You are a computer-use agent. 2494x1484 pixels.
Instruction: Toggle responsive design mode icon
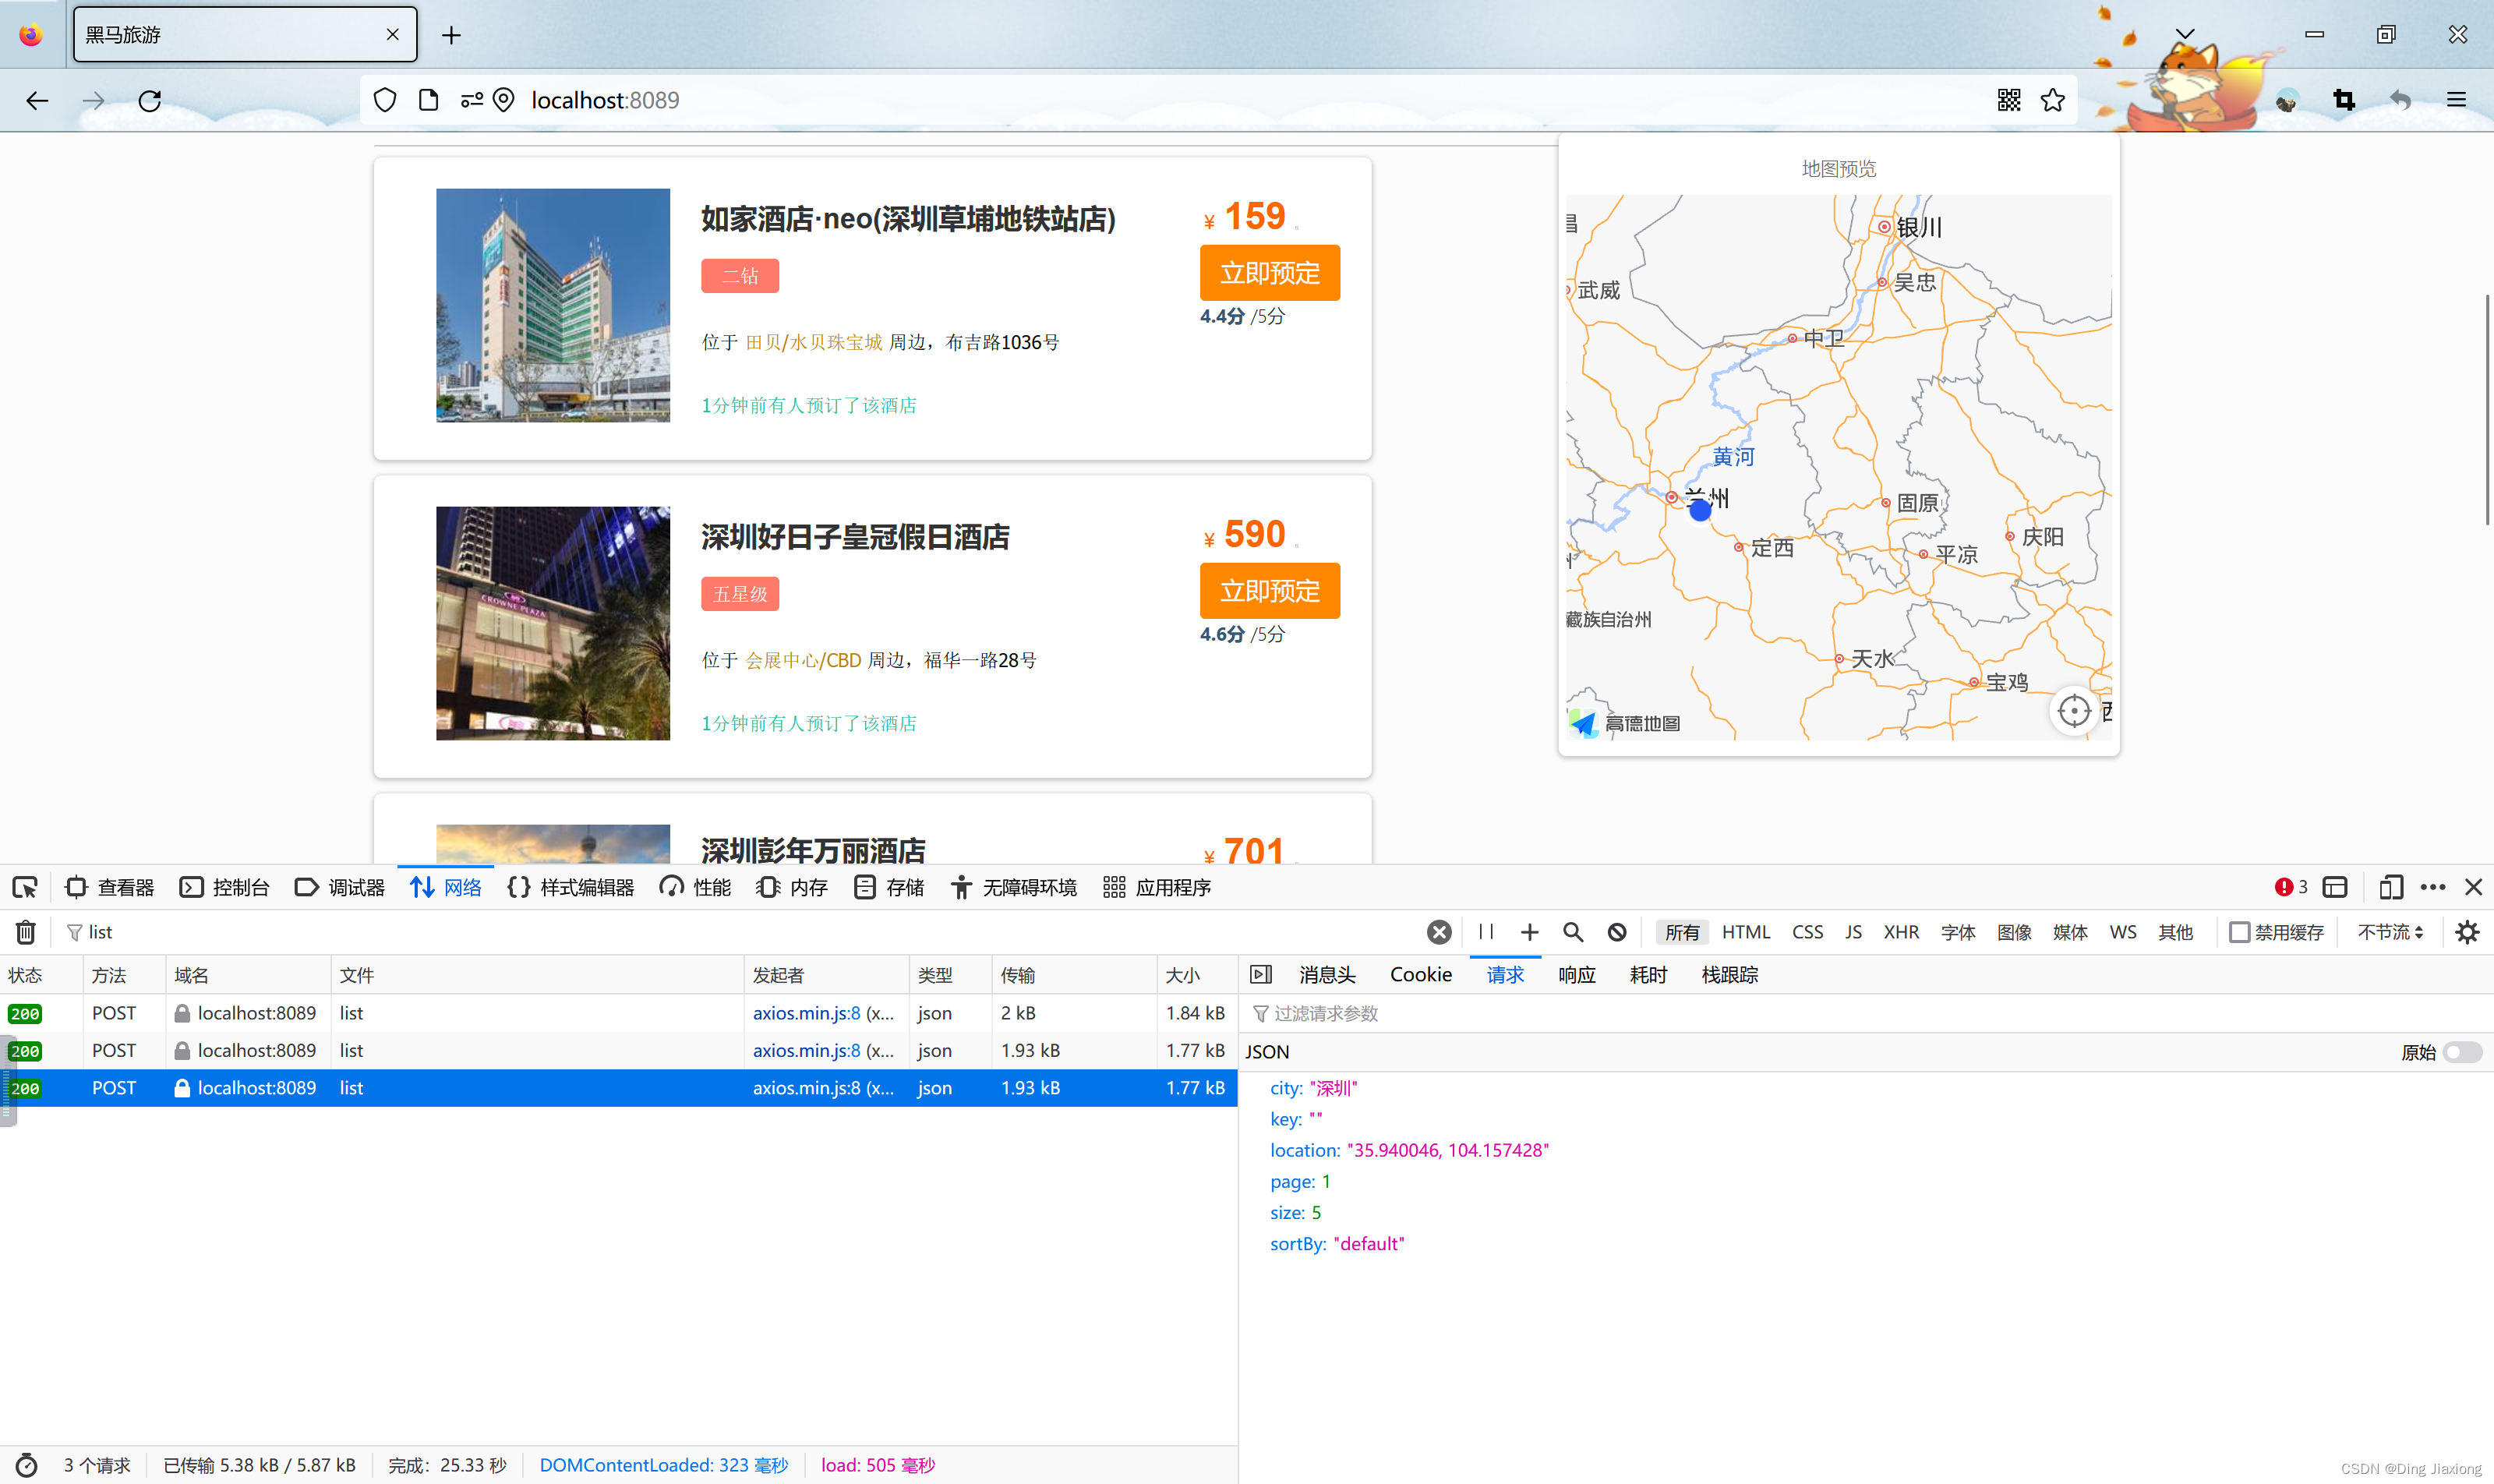pos(2391,887)
